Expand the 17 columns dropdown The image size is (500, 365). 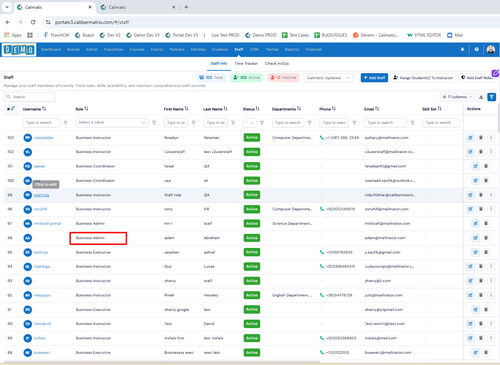(x=457, y=97)
